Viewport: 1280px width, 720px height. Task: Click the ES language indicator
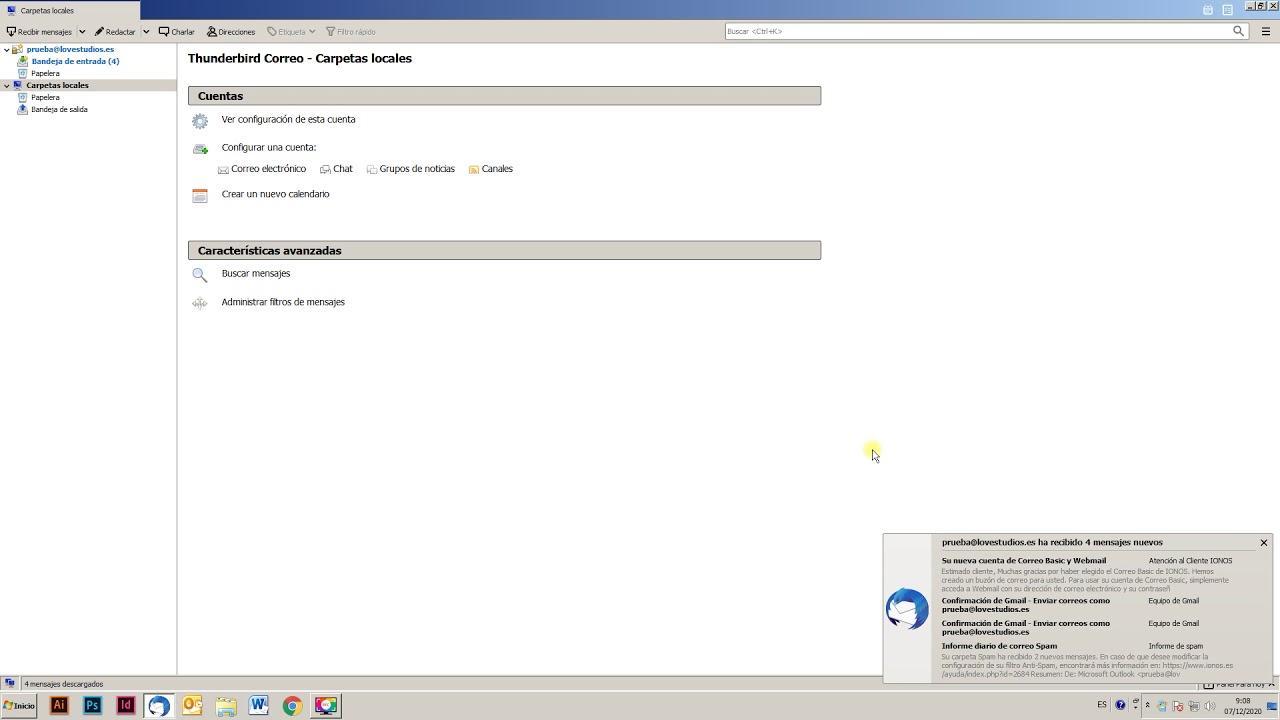point(1102,705)
